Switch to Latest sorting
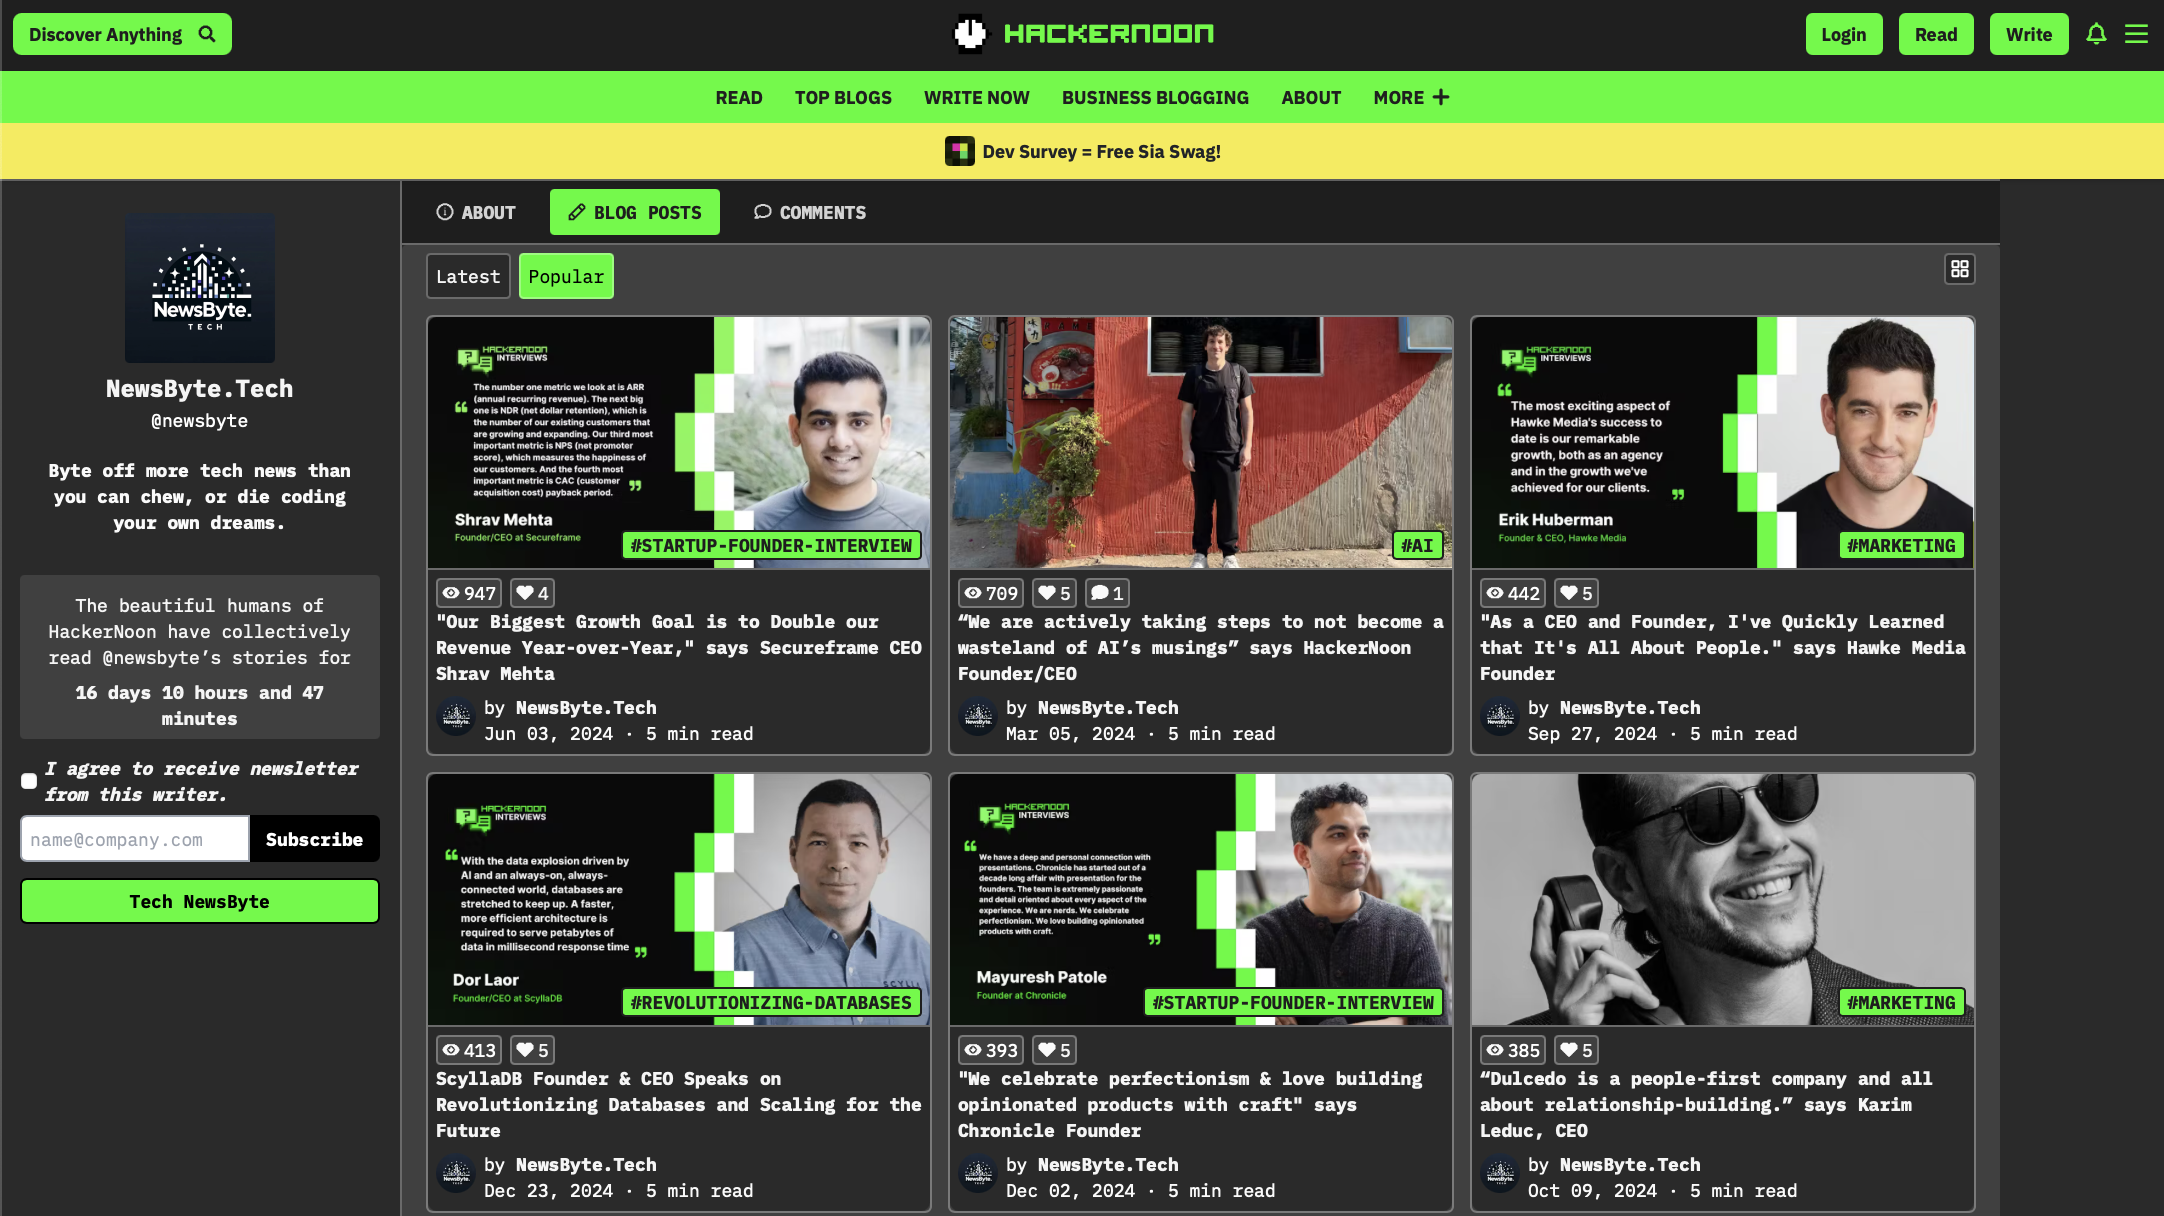The height and width of the screenshot is (1216, 2164). coord(468,276)
